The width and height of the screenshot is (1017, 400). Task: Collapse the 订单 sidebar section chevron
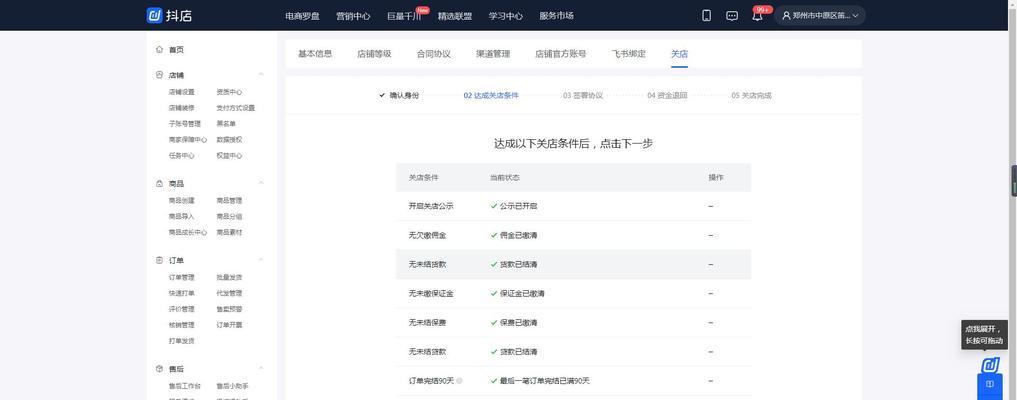pyautogui.click(x=261, y=260)
